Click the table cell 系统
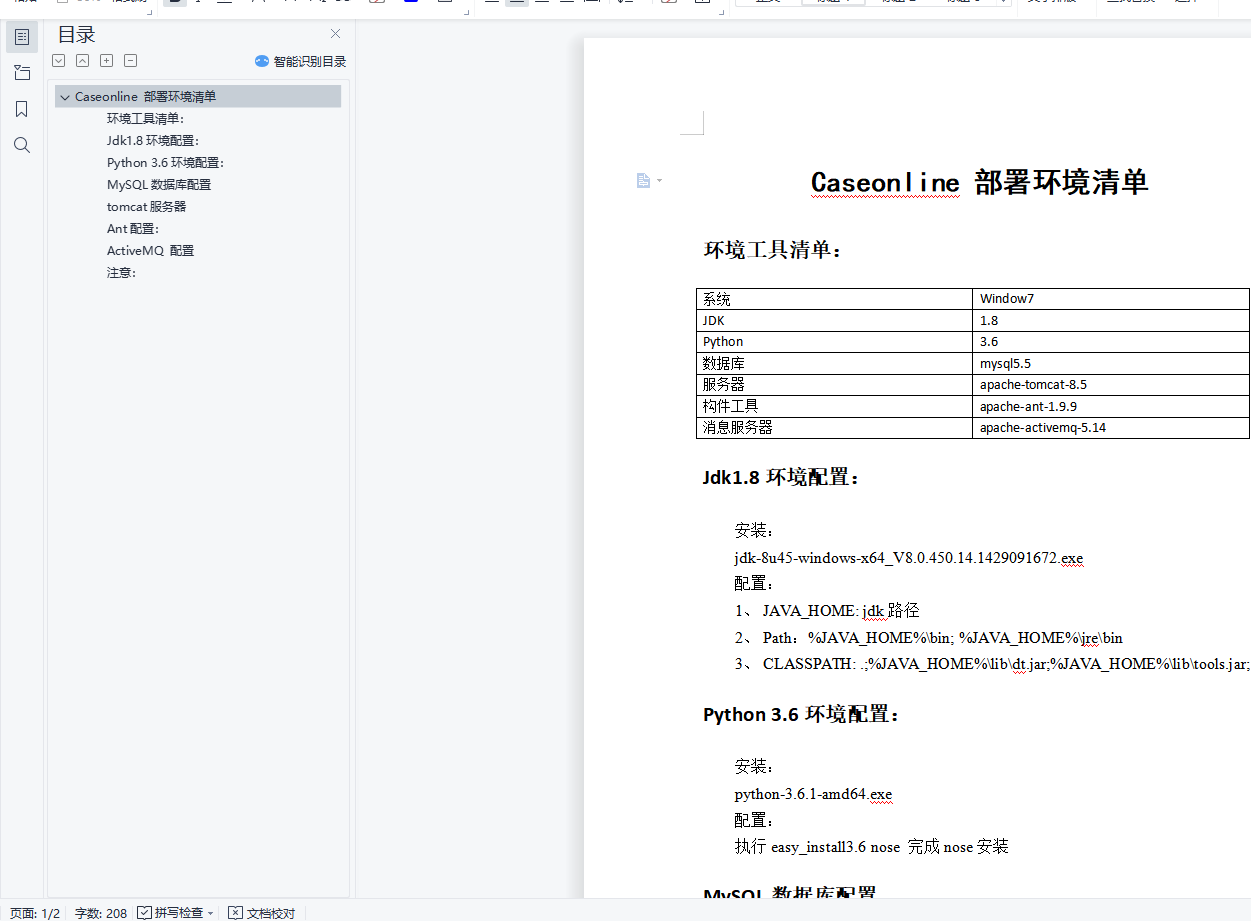 pos(834,299)
